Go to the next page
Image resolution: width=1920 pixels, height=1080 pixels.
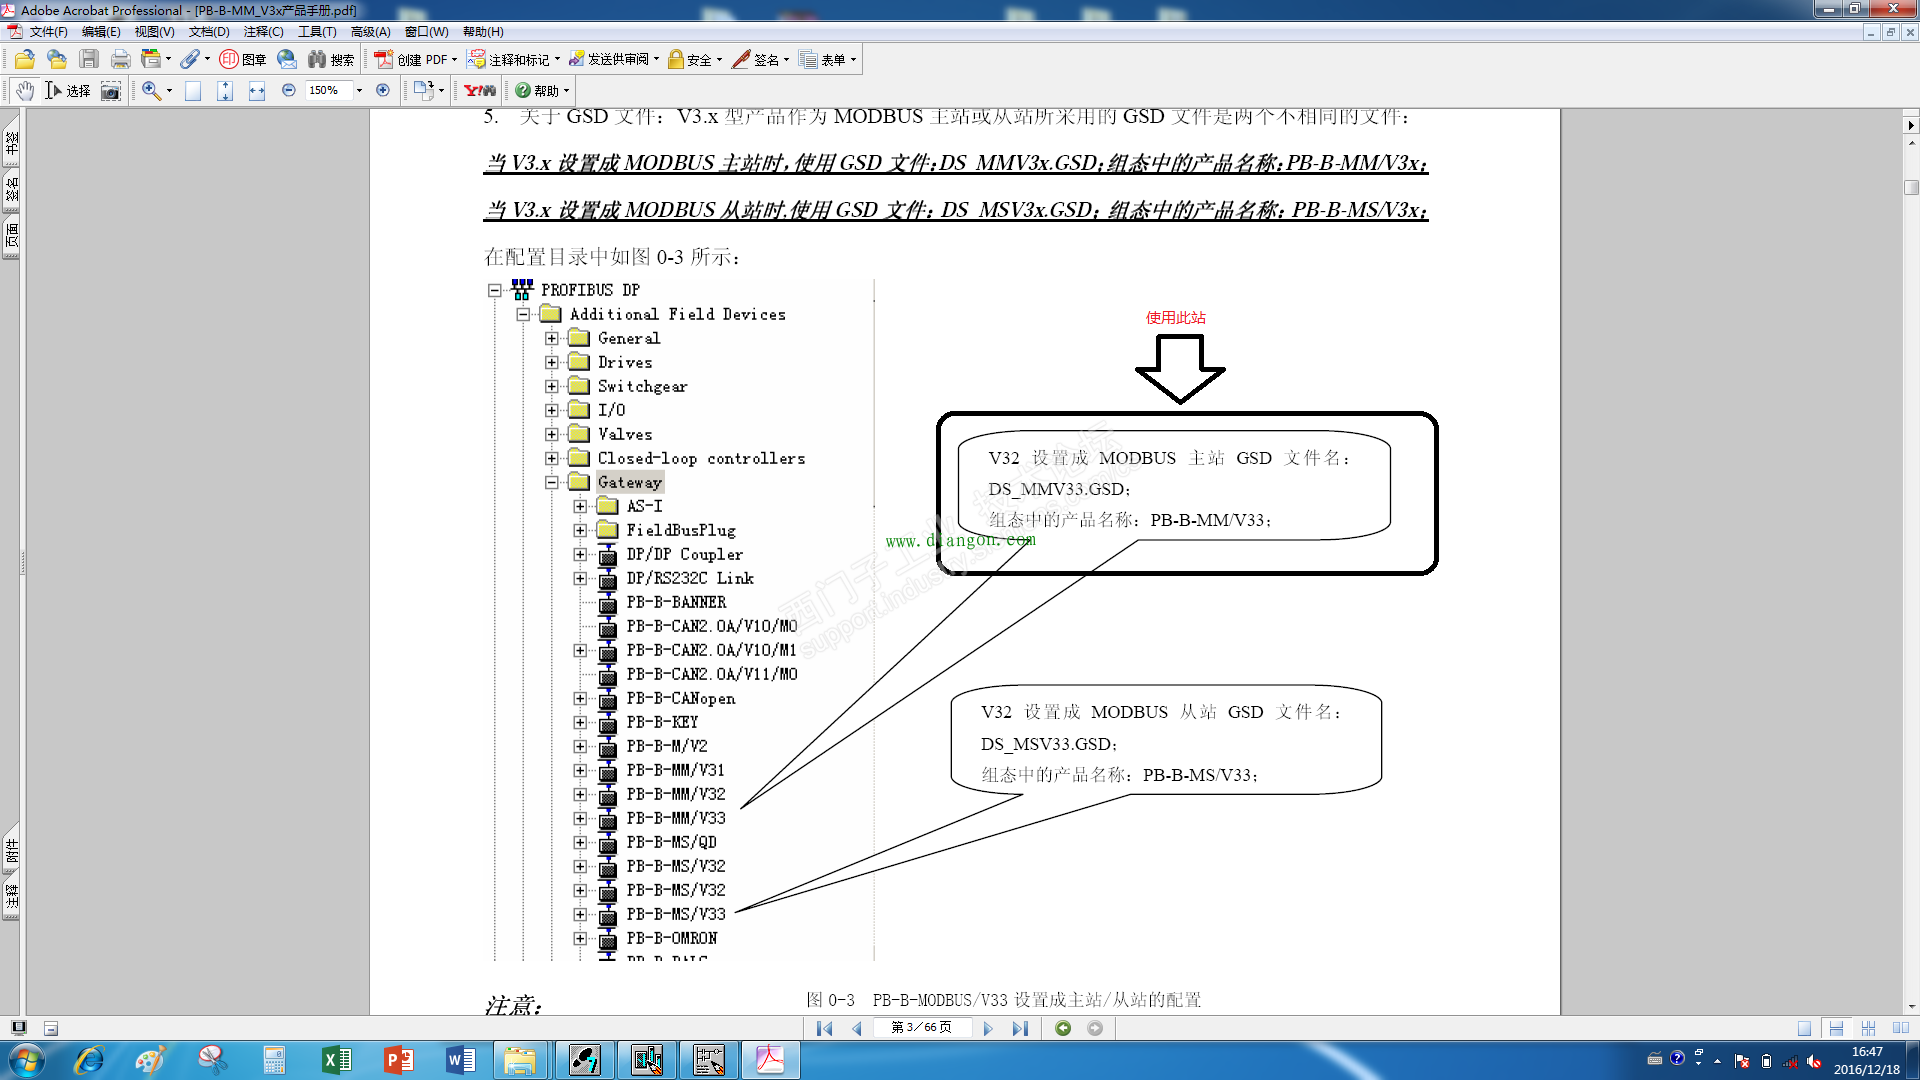coord(988,1028)
